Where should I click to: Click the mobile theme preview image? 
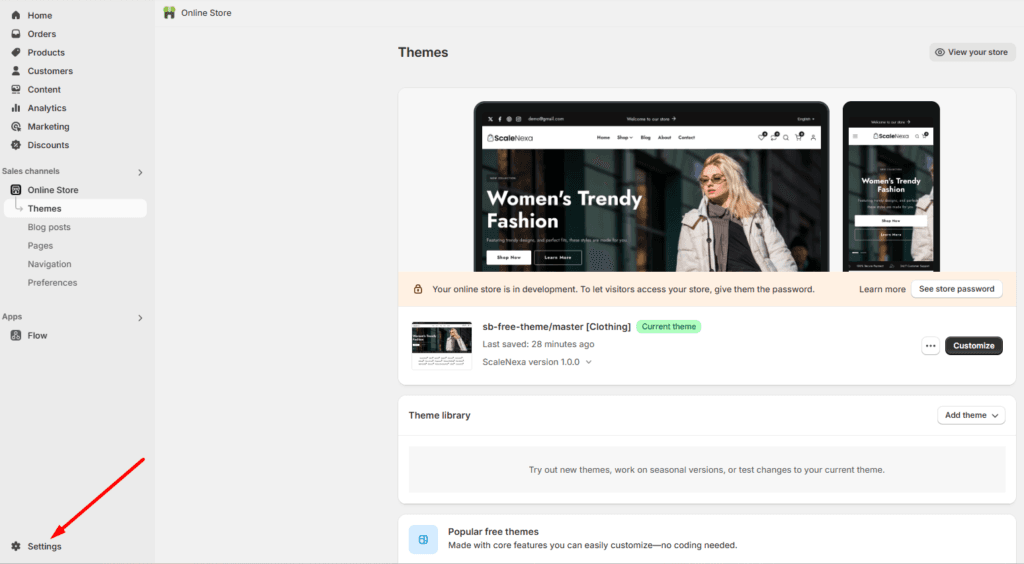point(891,187)
